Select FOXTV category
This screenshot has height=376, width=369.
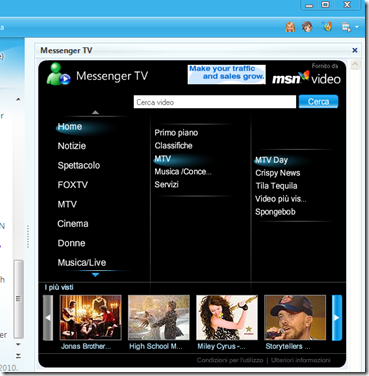tap(73, 185)
